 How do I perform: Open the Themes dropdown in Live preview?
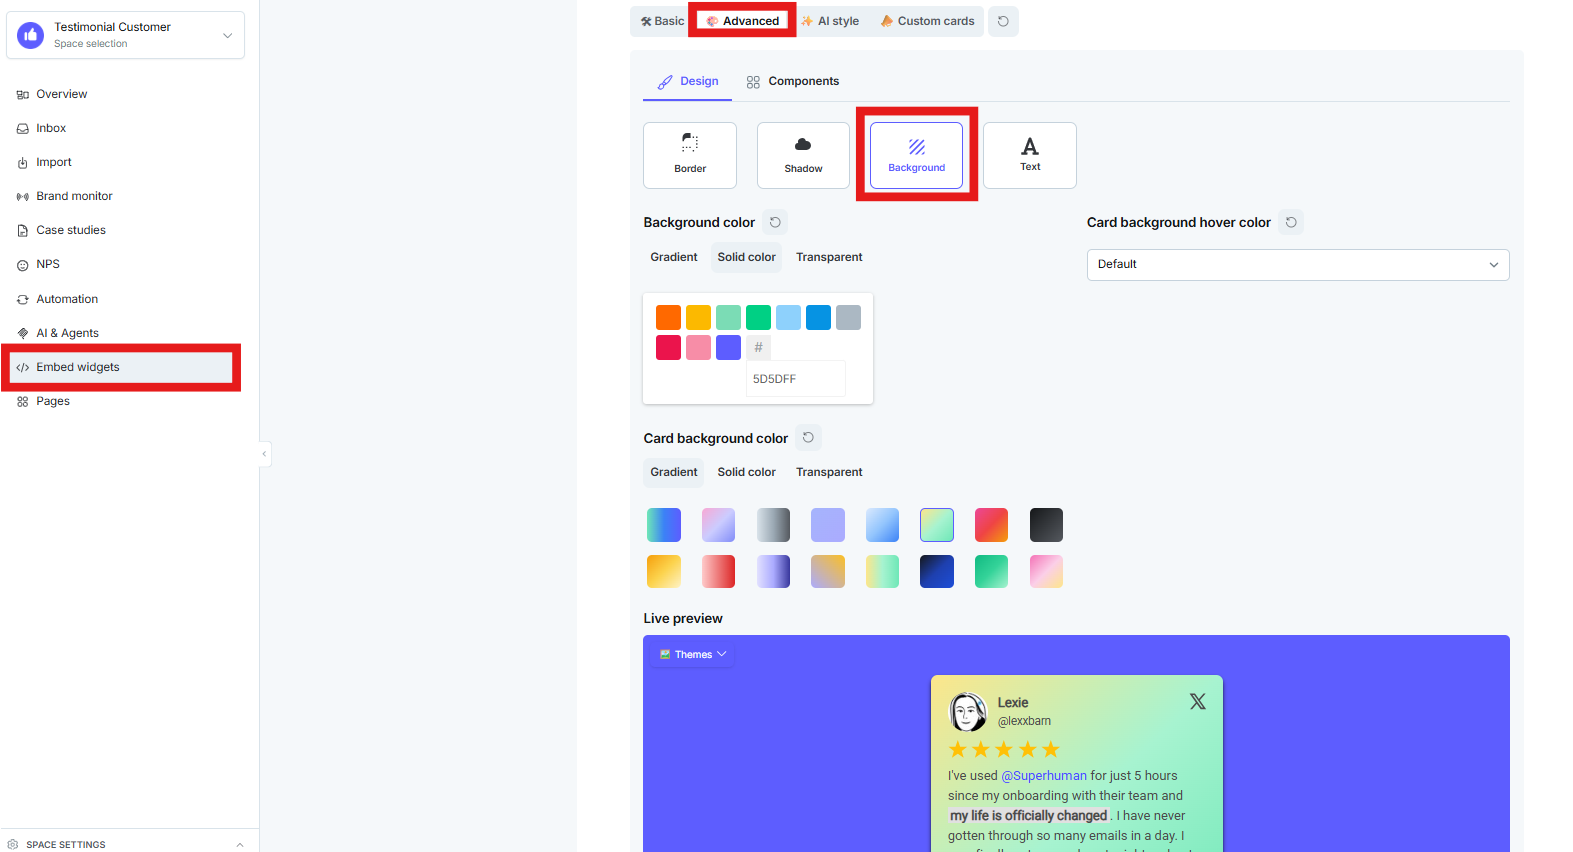(x=693, y=655)
